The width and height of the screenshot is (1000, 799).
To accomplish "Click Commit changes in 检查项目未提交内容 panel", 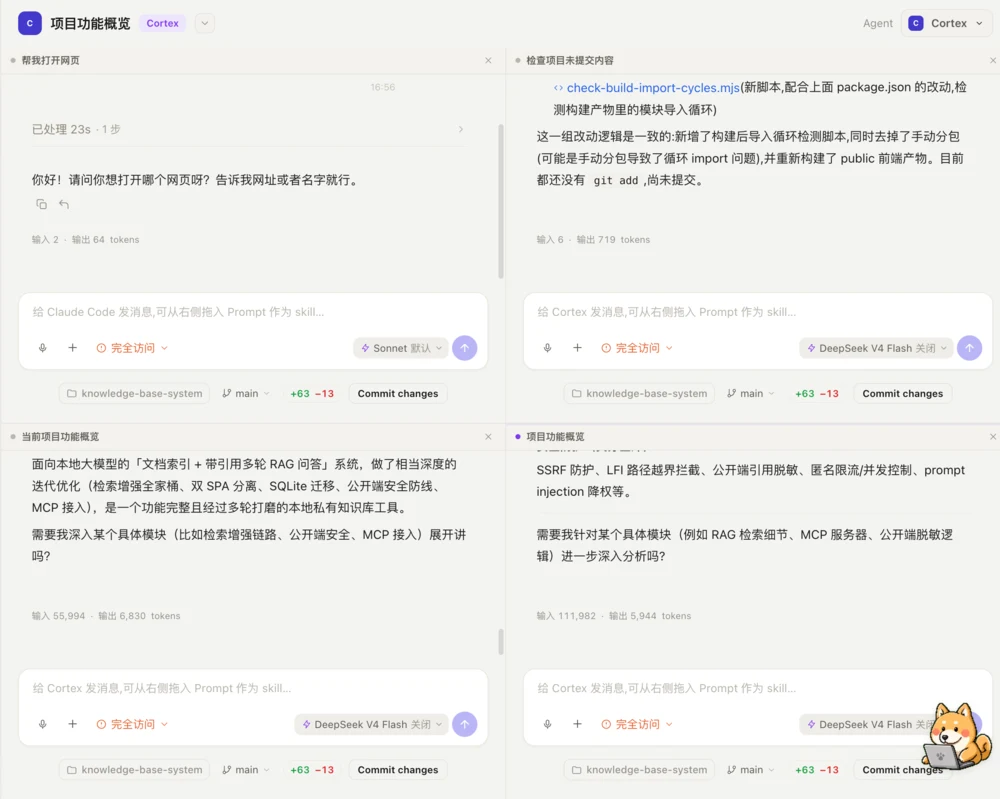I will 903,393.
